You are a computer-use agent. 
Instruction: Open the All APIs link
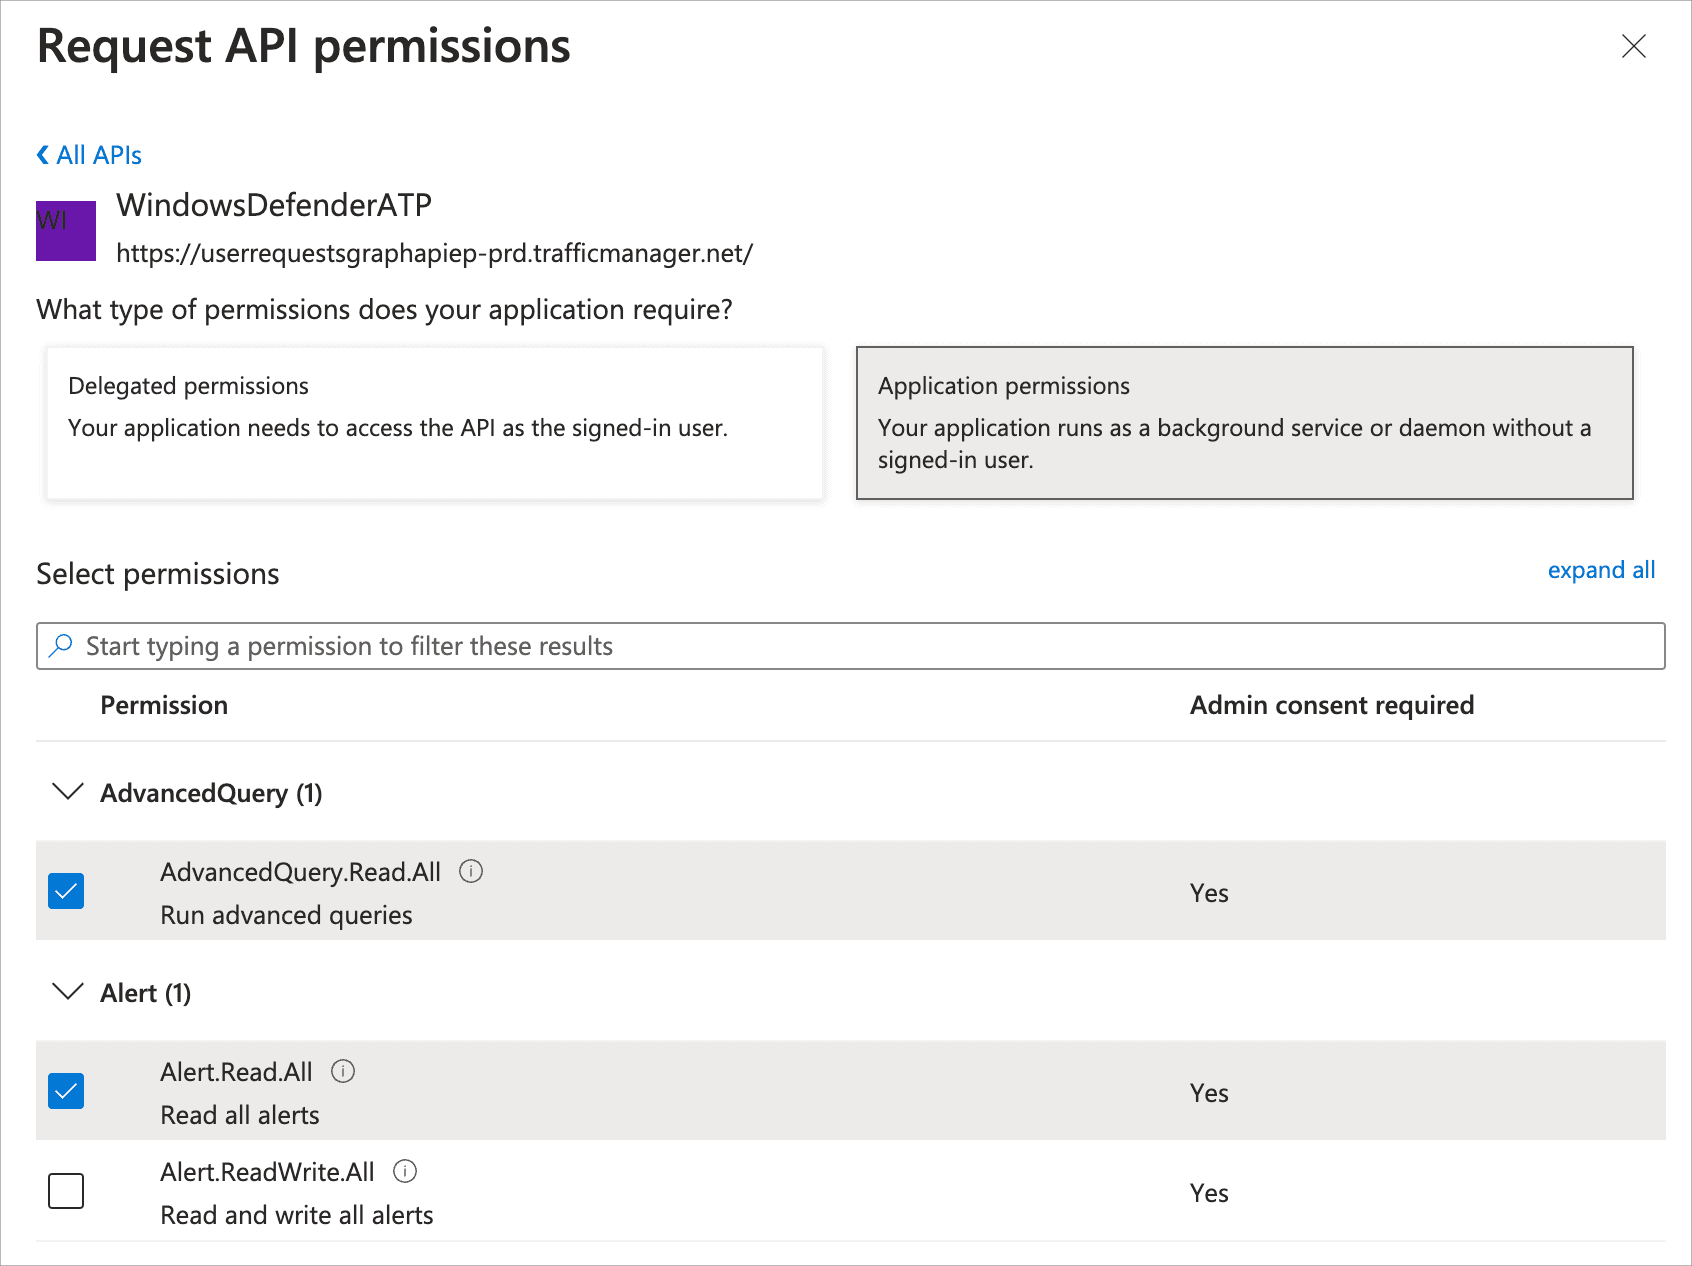pyautogui.click(x=99, y=154)
